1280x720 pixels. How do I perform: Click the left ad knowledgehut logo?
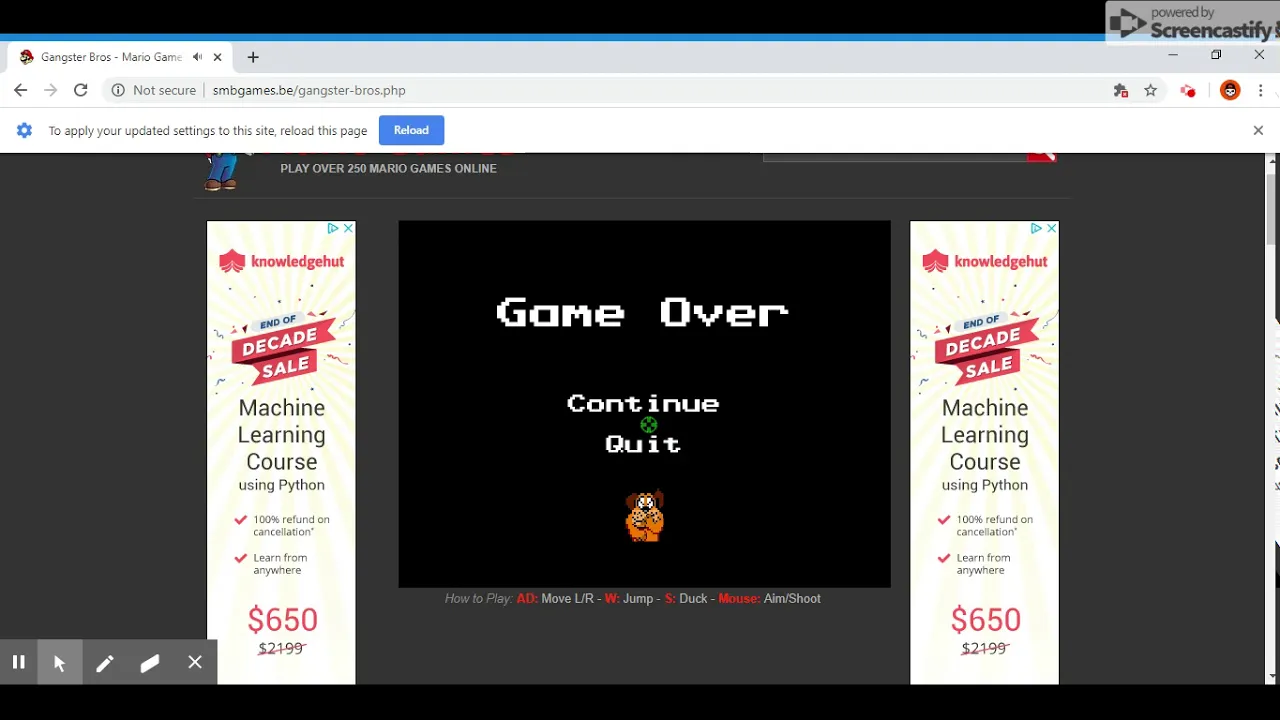coord(281,261)
